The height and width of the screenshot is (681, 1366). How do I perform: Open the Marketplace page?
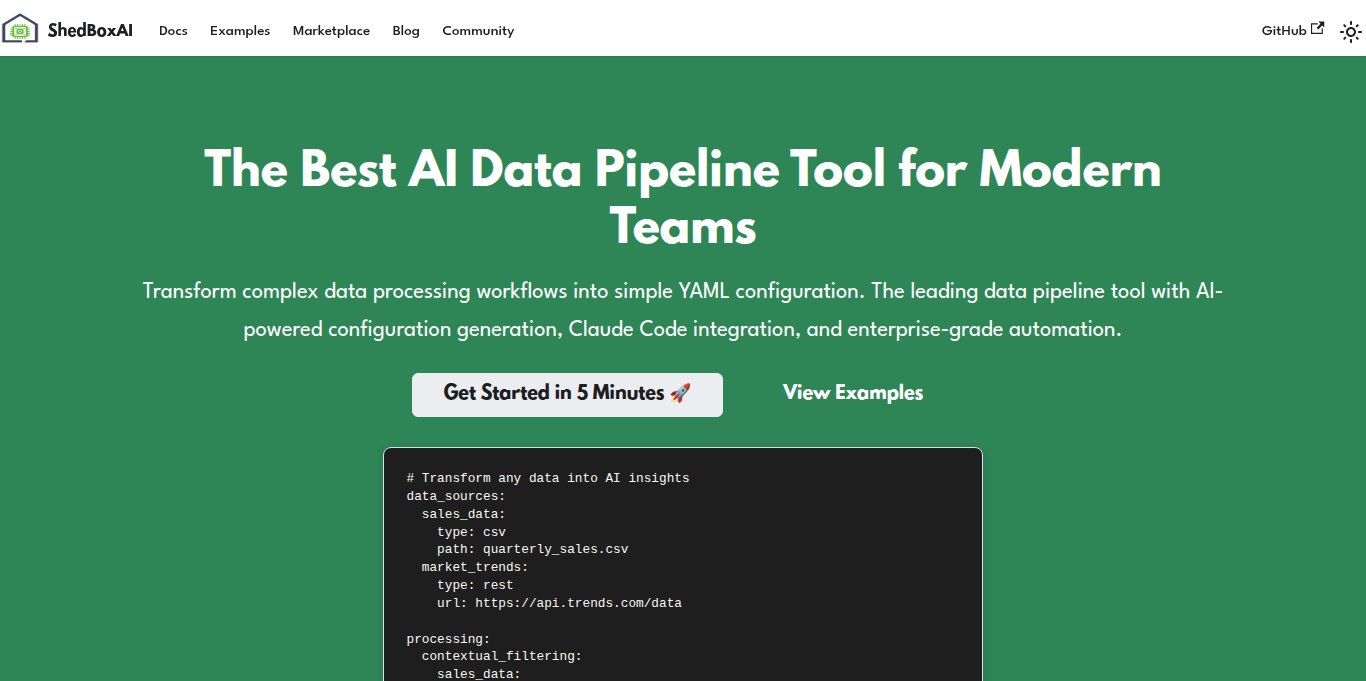[331, 31]
